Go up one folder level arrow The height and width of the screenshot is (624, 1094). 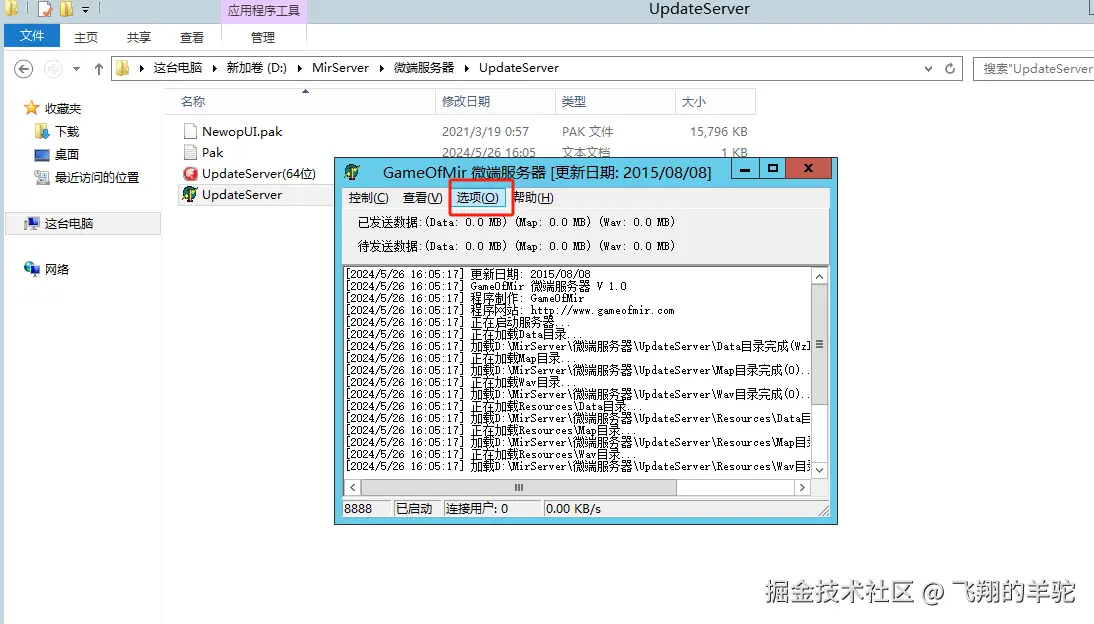tap(98, 68)
